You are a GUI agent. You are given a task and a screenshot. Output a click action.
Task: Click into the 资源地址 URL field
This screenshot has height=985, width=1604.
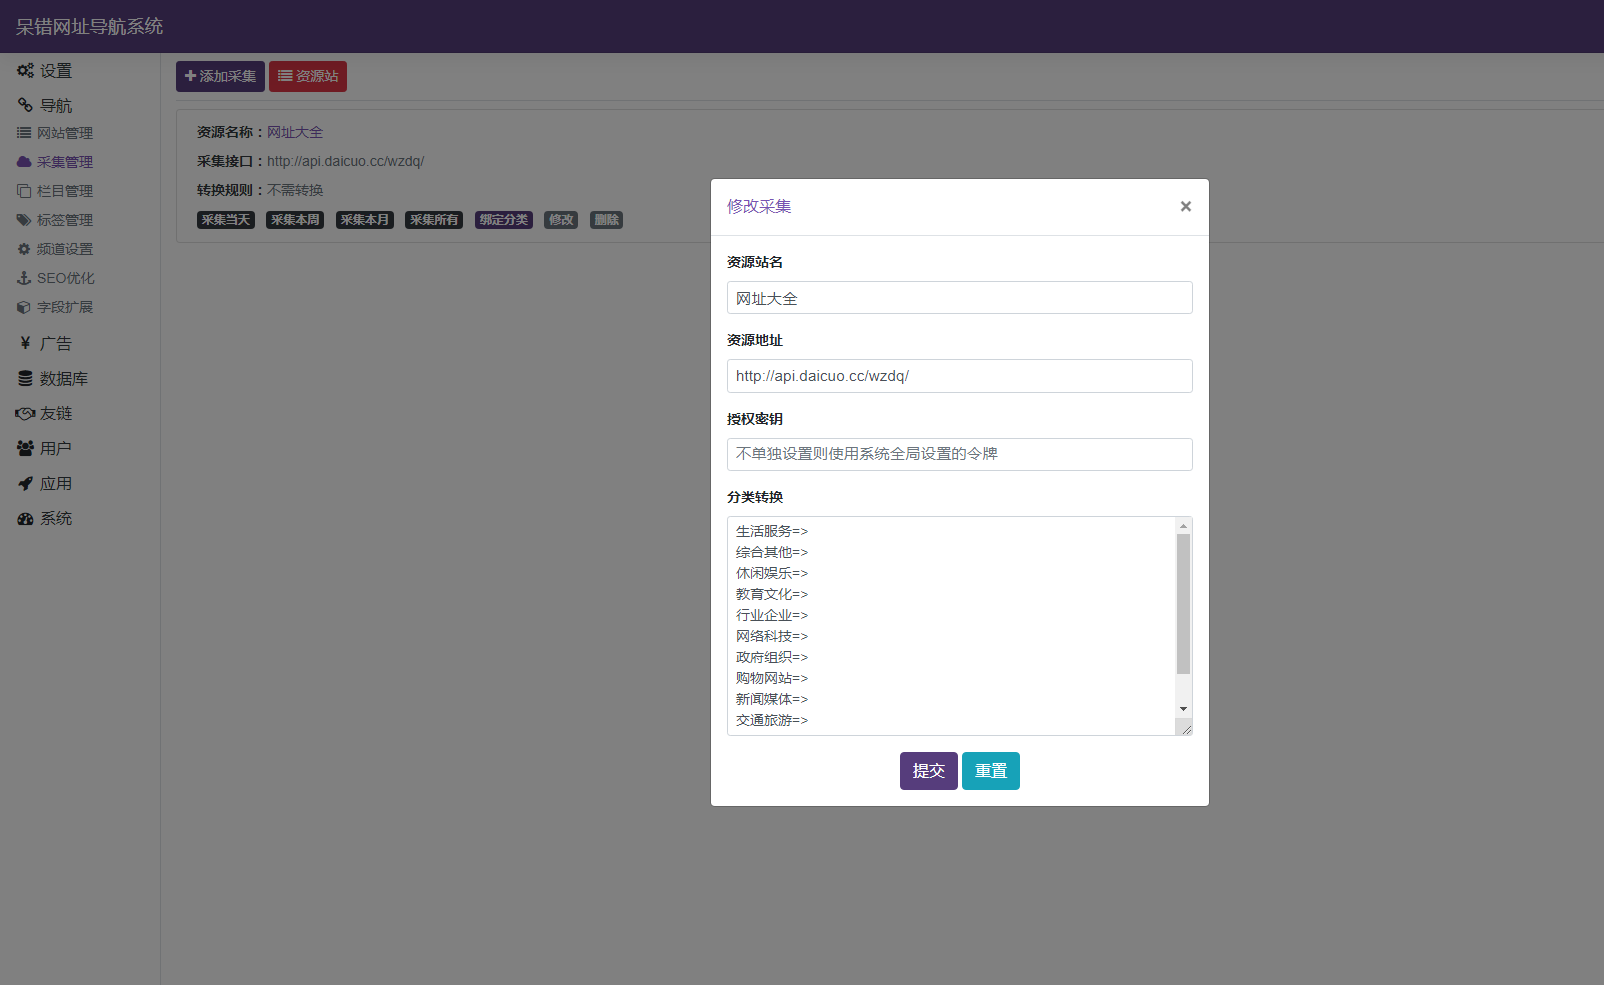[959, 376]
